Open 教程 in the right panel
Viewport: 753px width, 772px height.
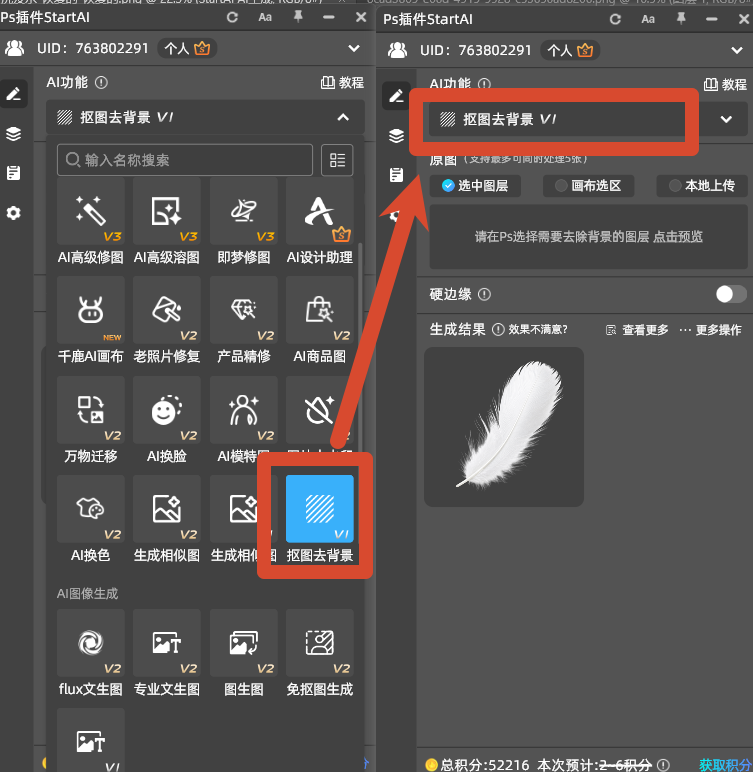point(725,85)
